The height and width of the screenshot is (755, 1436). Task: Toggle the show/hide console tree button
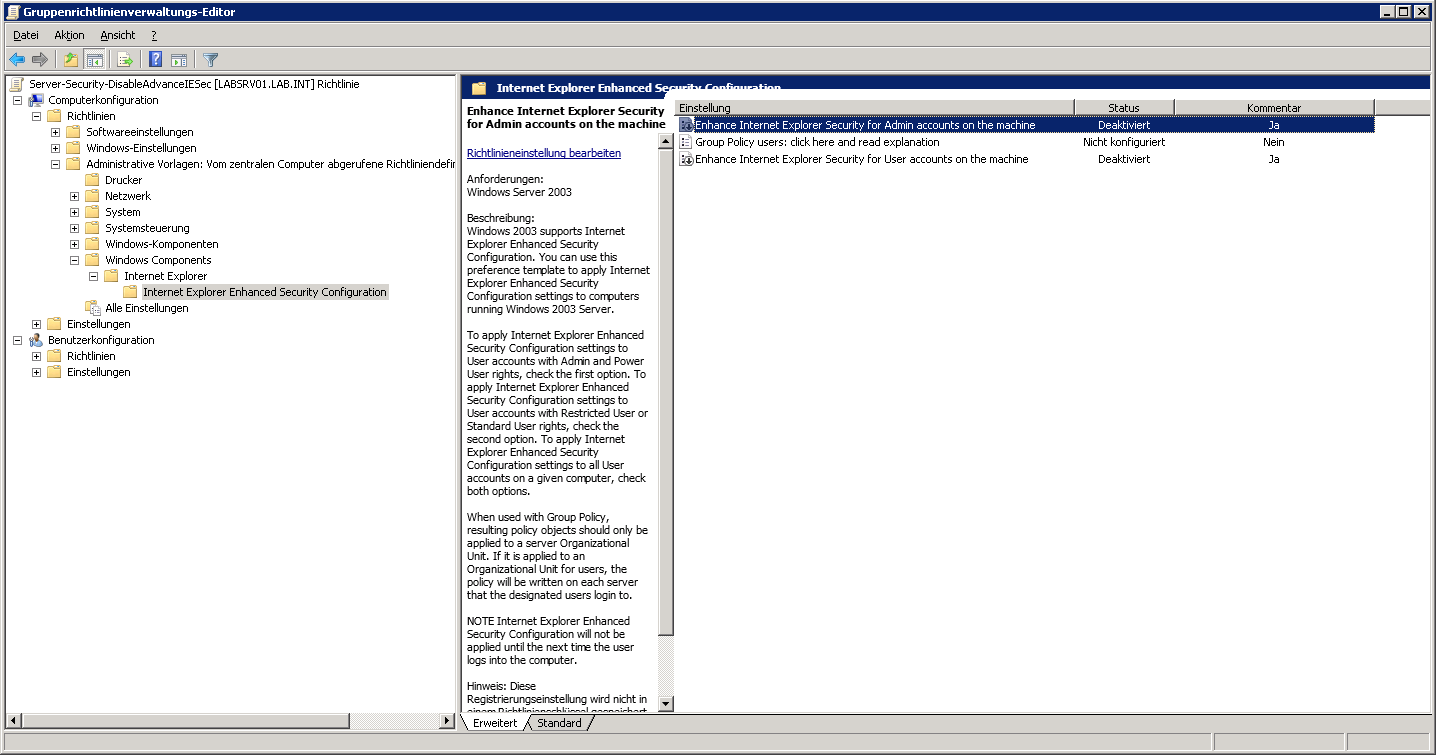point(95,60)
